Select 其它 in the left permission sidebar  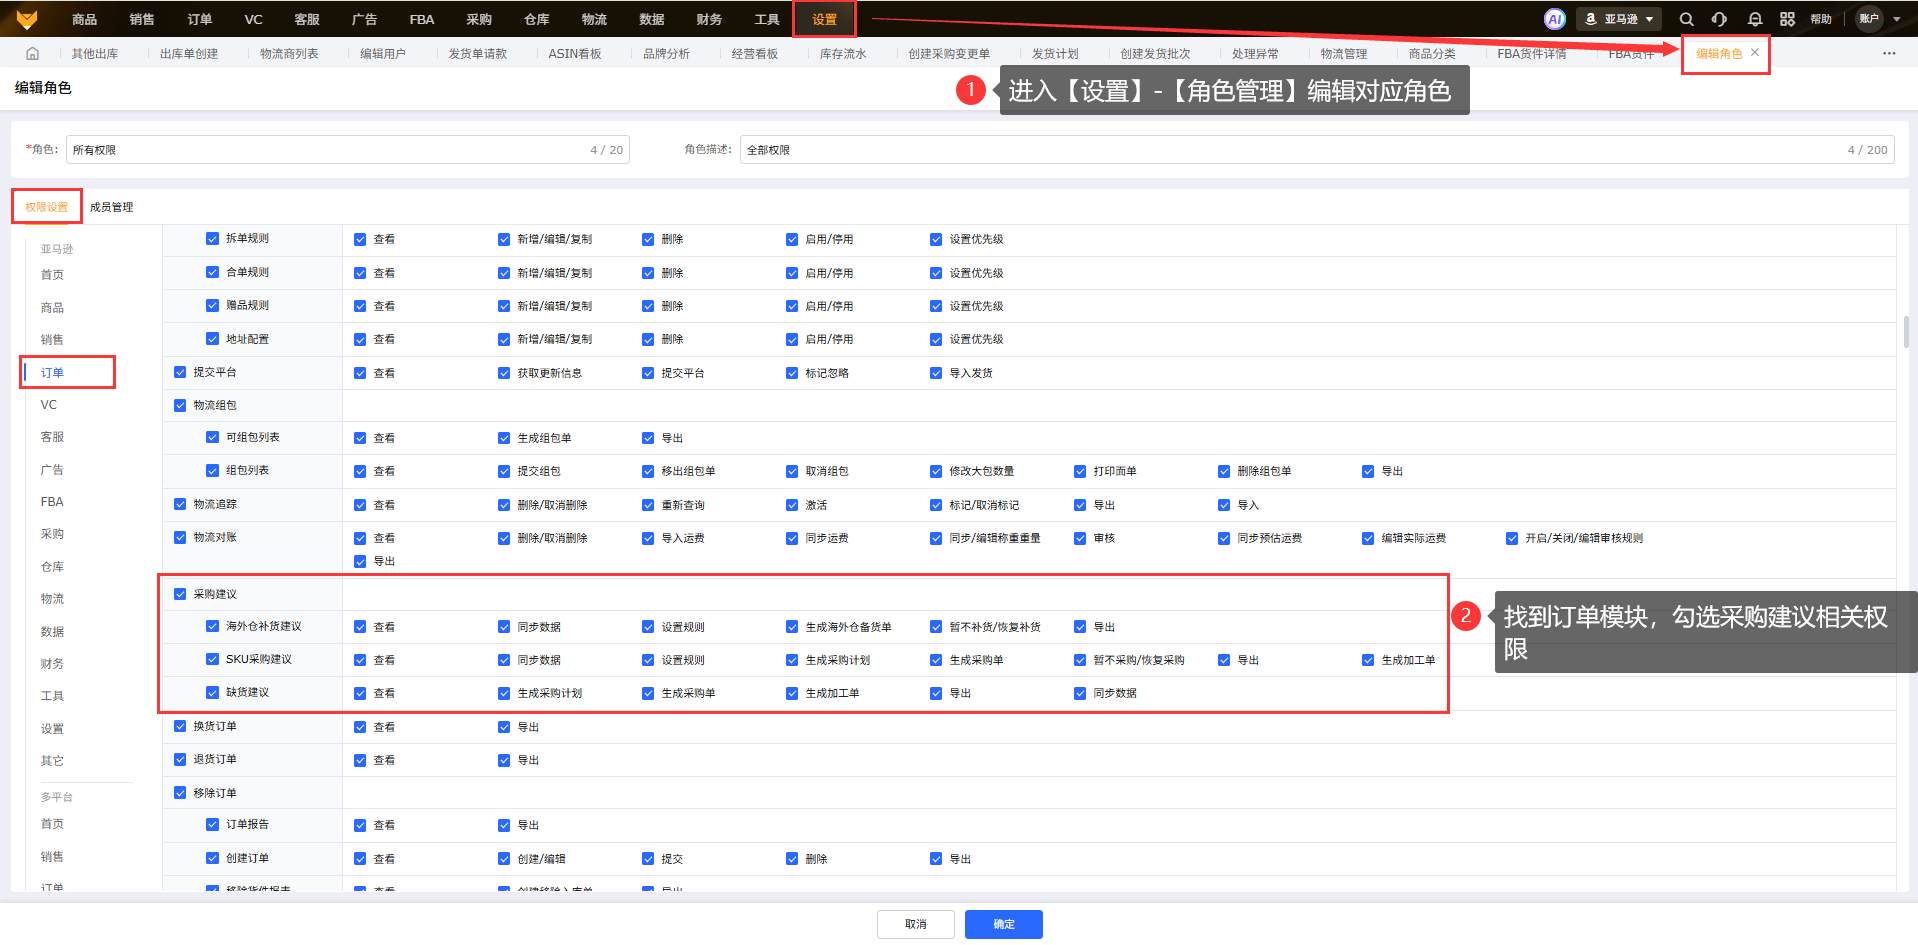[x=52, y=761]
